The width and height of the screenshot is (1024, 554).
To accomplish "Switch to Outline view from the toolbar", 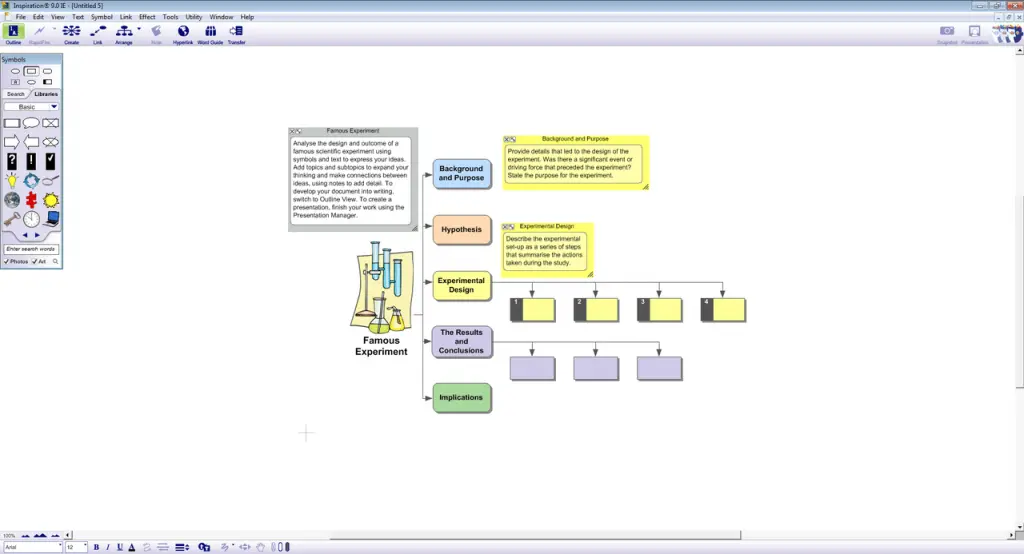I will point(13,34).
